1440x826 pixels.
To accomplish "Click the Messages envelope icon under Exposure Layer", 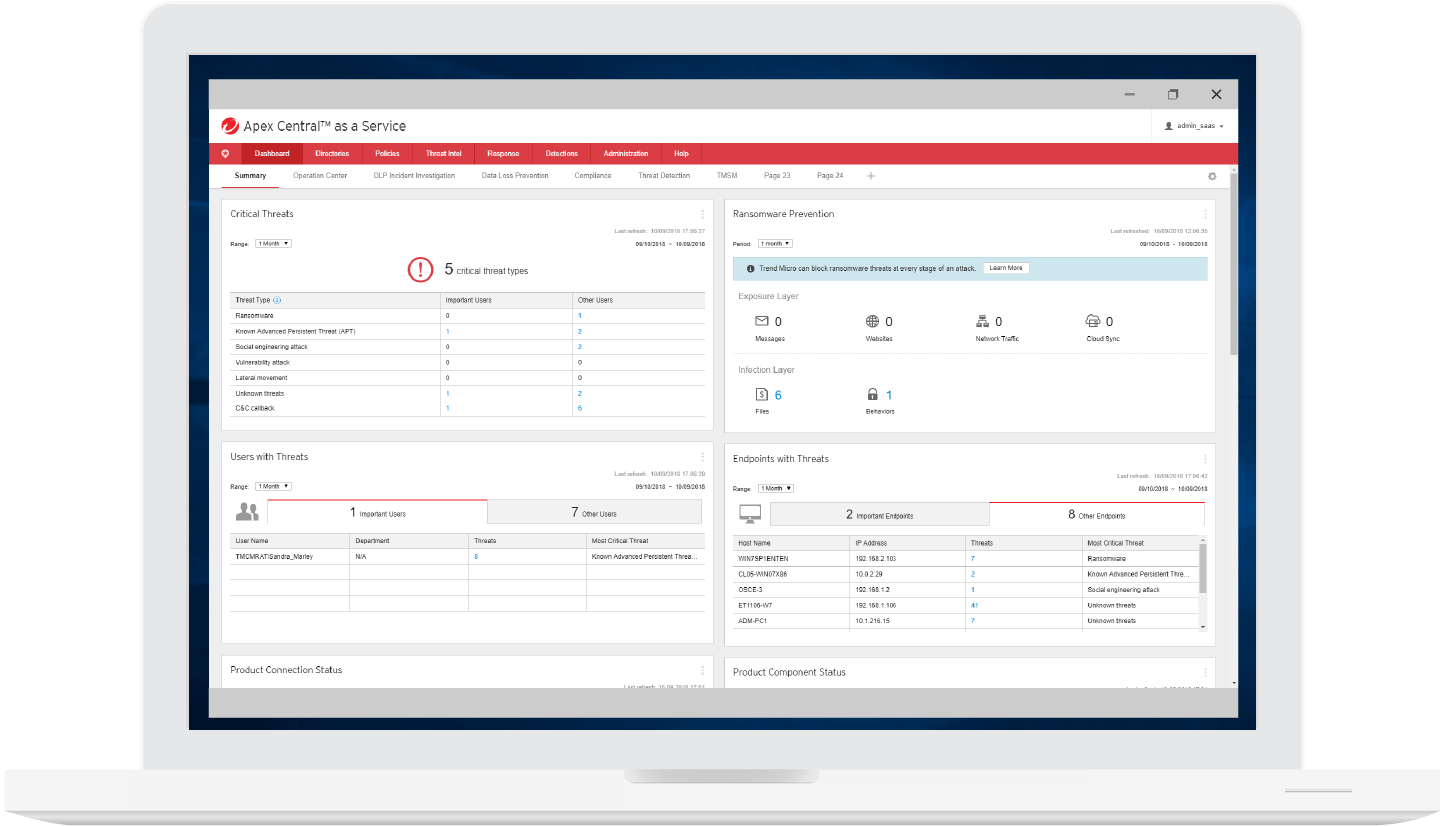I will pyautogui.click(x=761, y=321).
